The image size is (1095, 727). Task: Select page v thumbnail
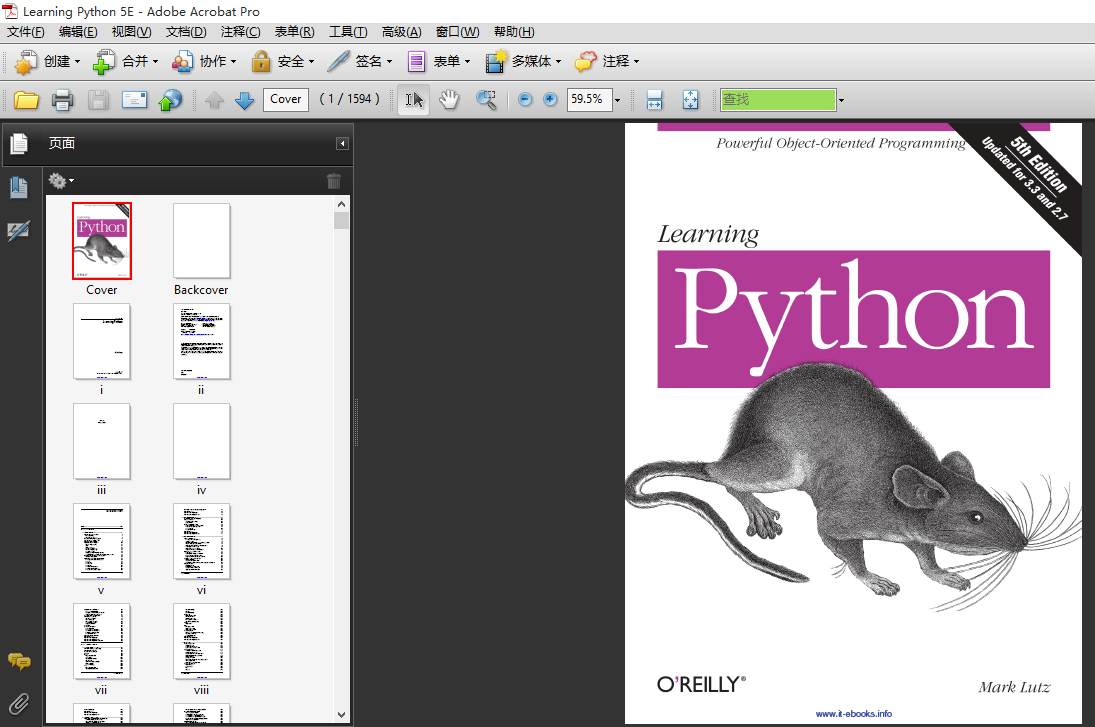click(x=102, y=541)
